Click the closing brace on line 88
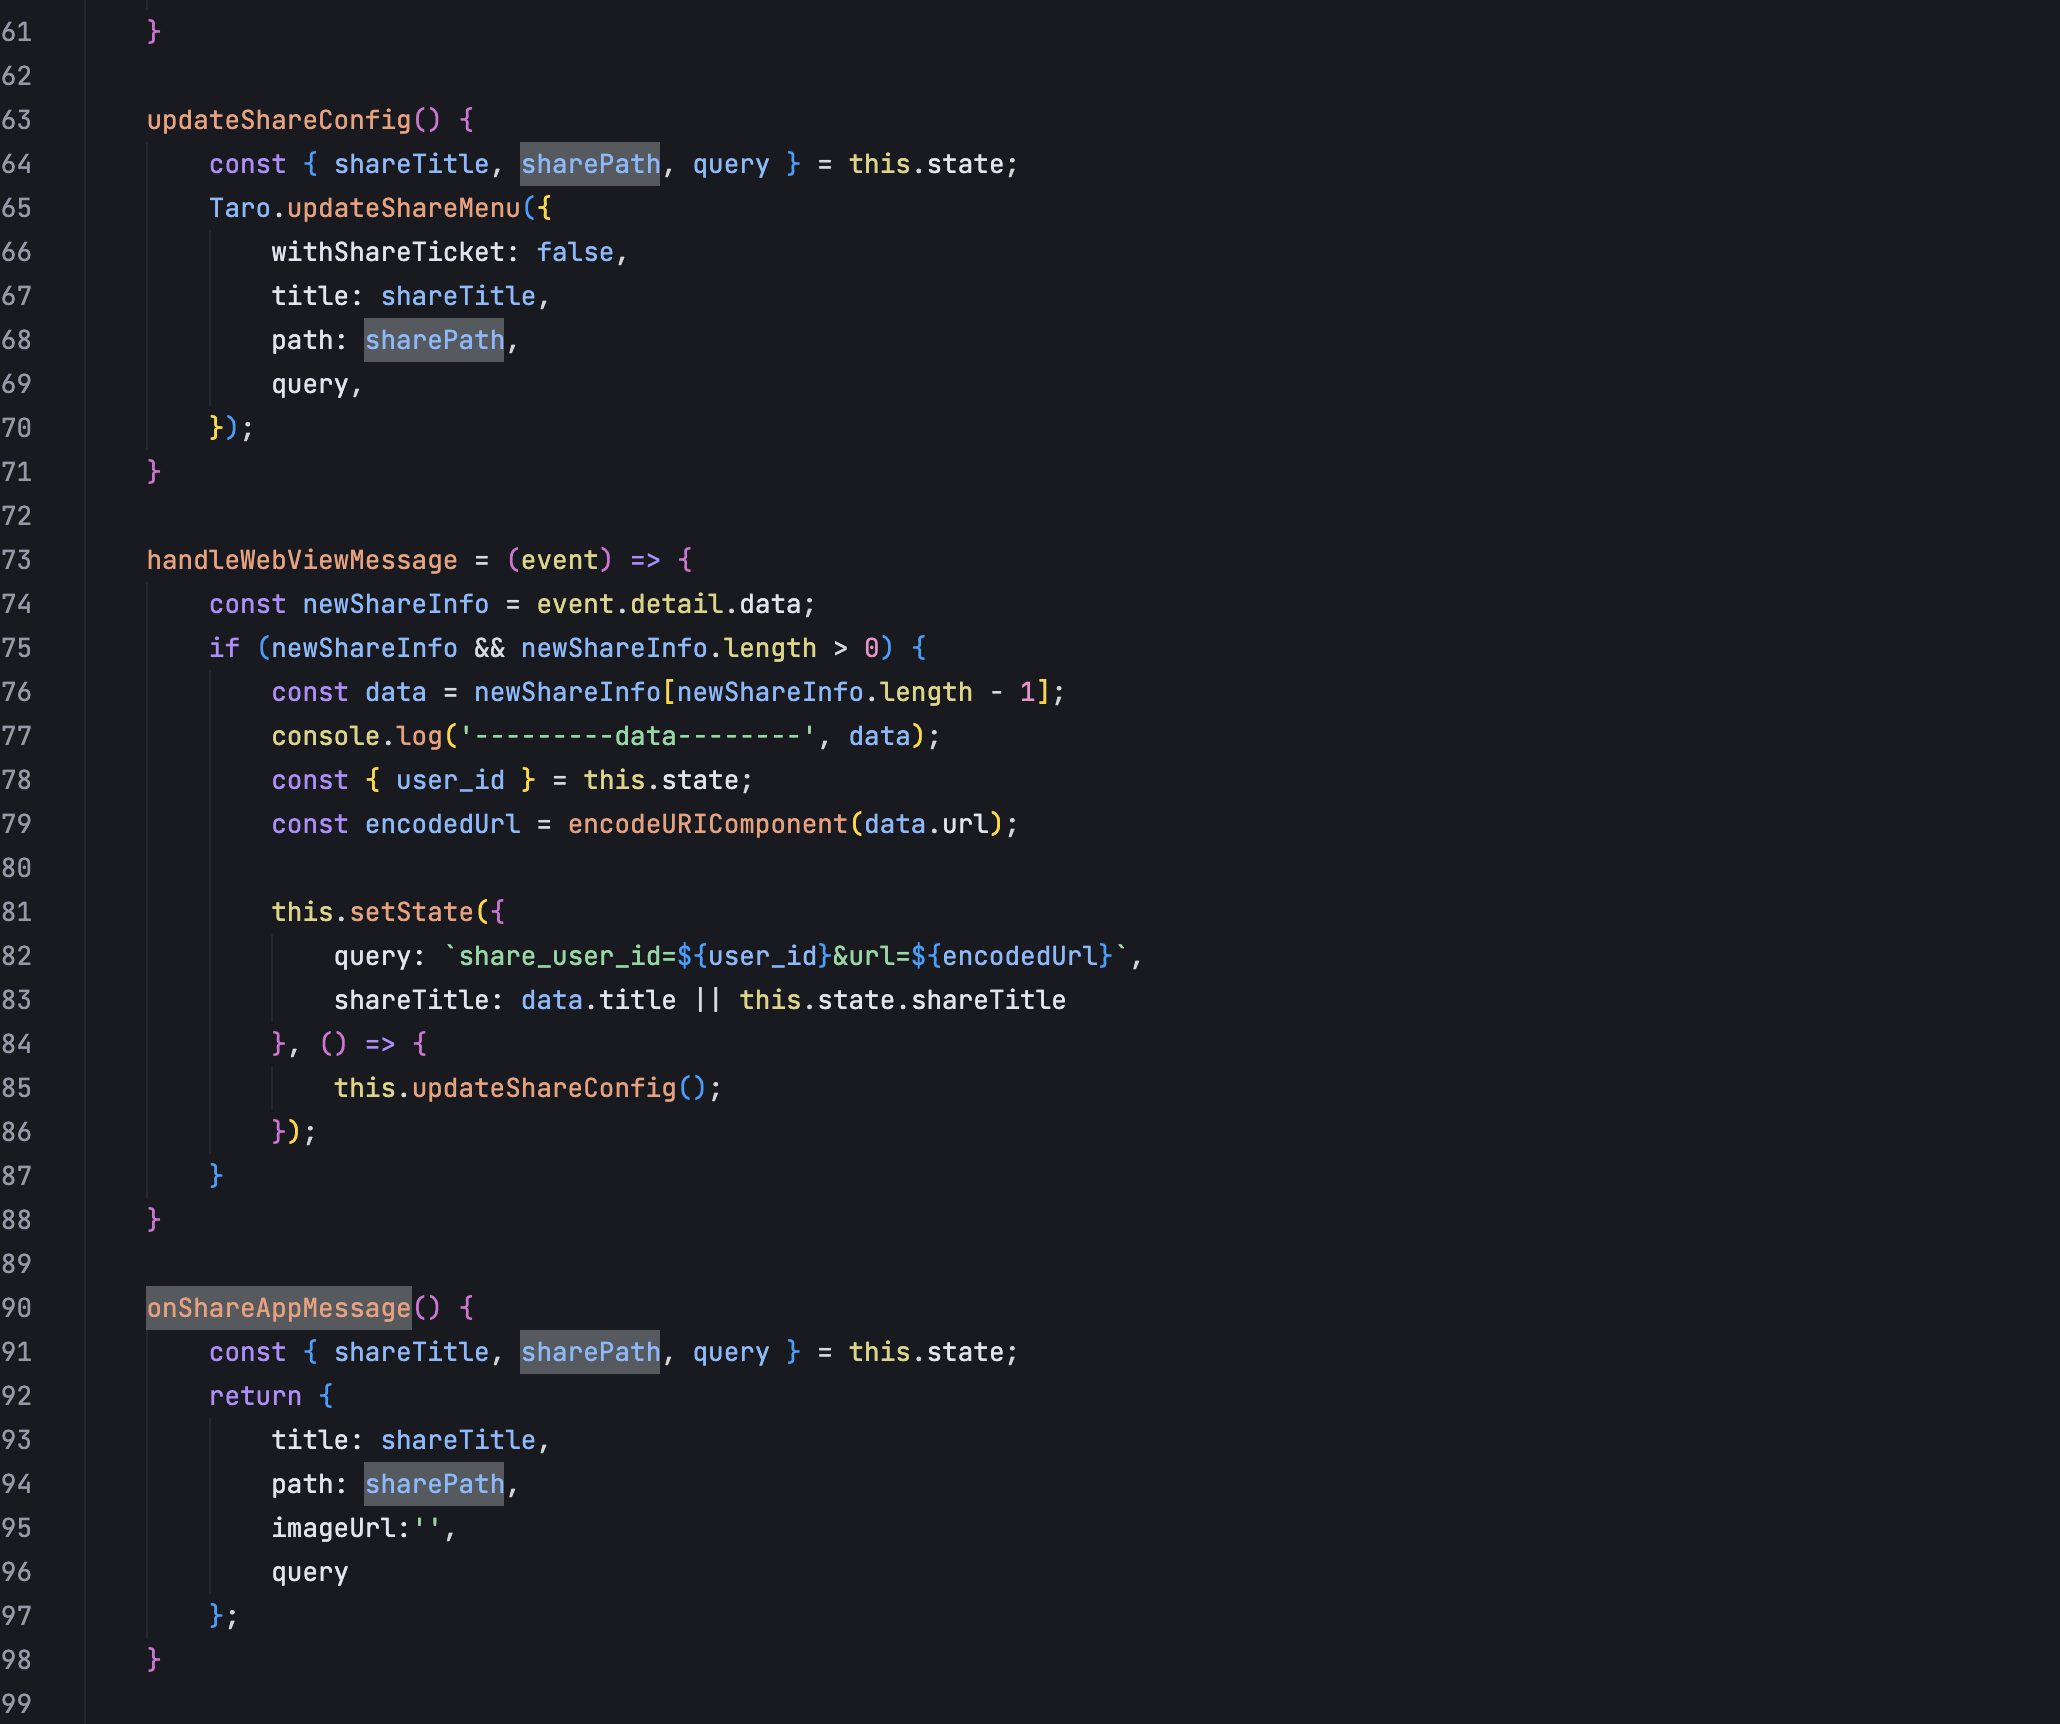2060x1724 pixels. pyautogui.click(x=154, y=1220)
